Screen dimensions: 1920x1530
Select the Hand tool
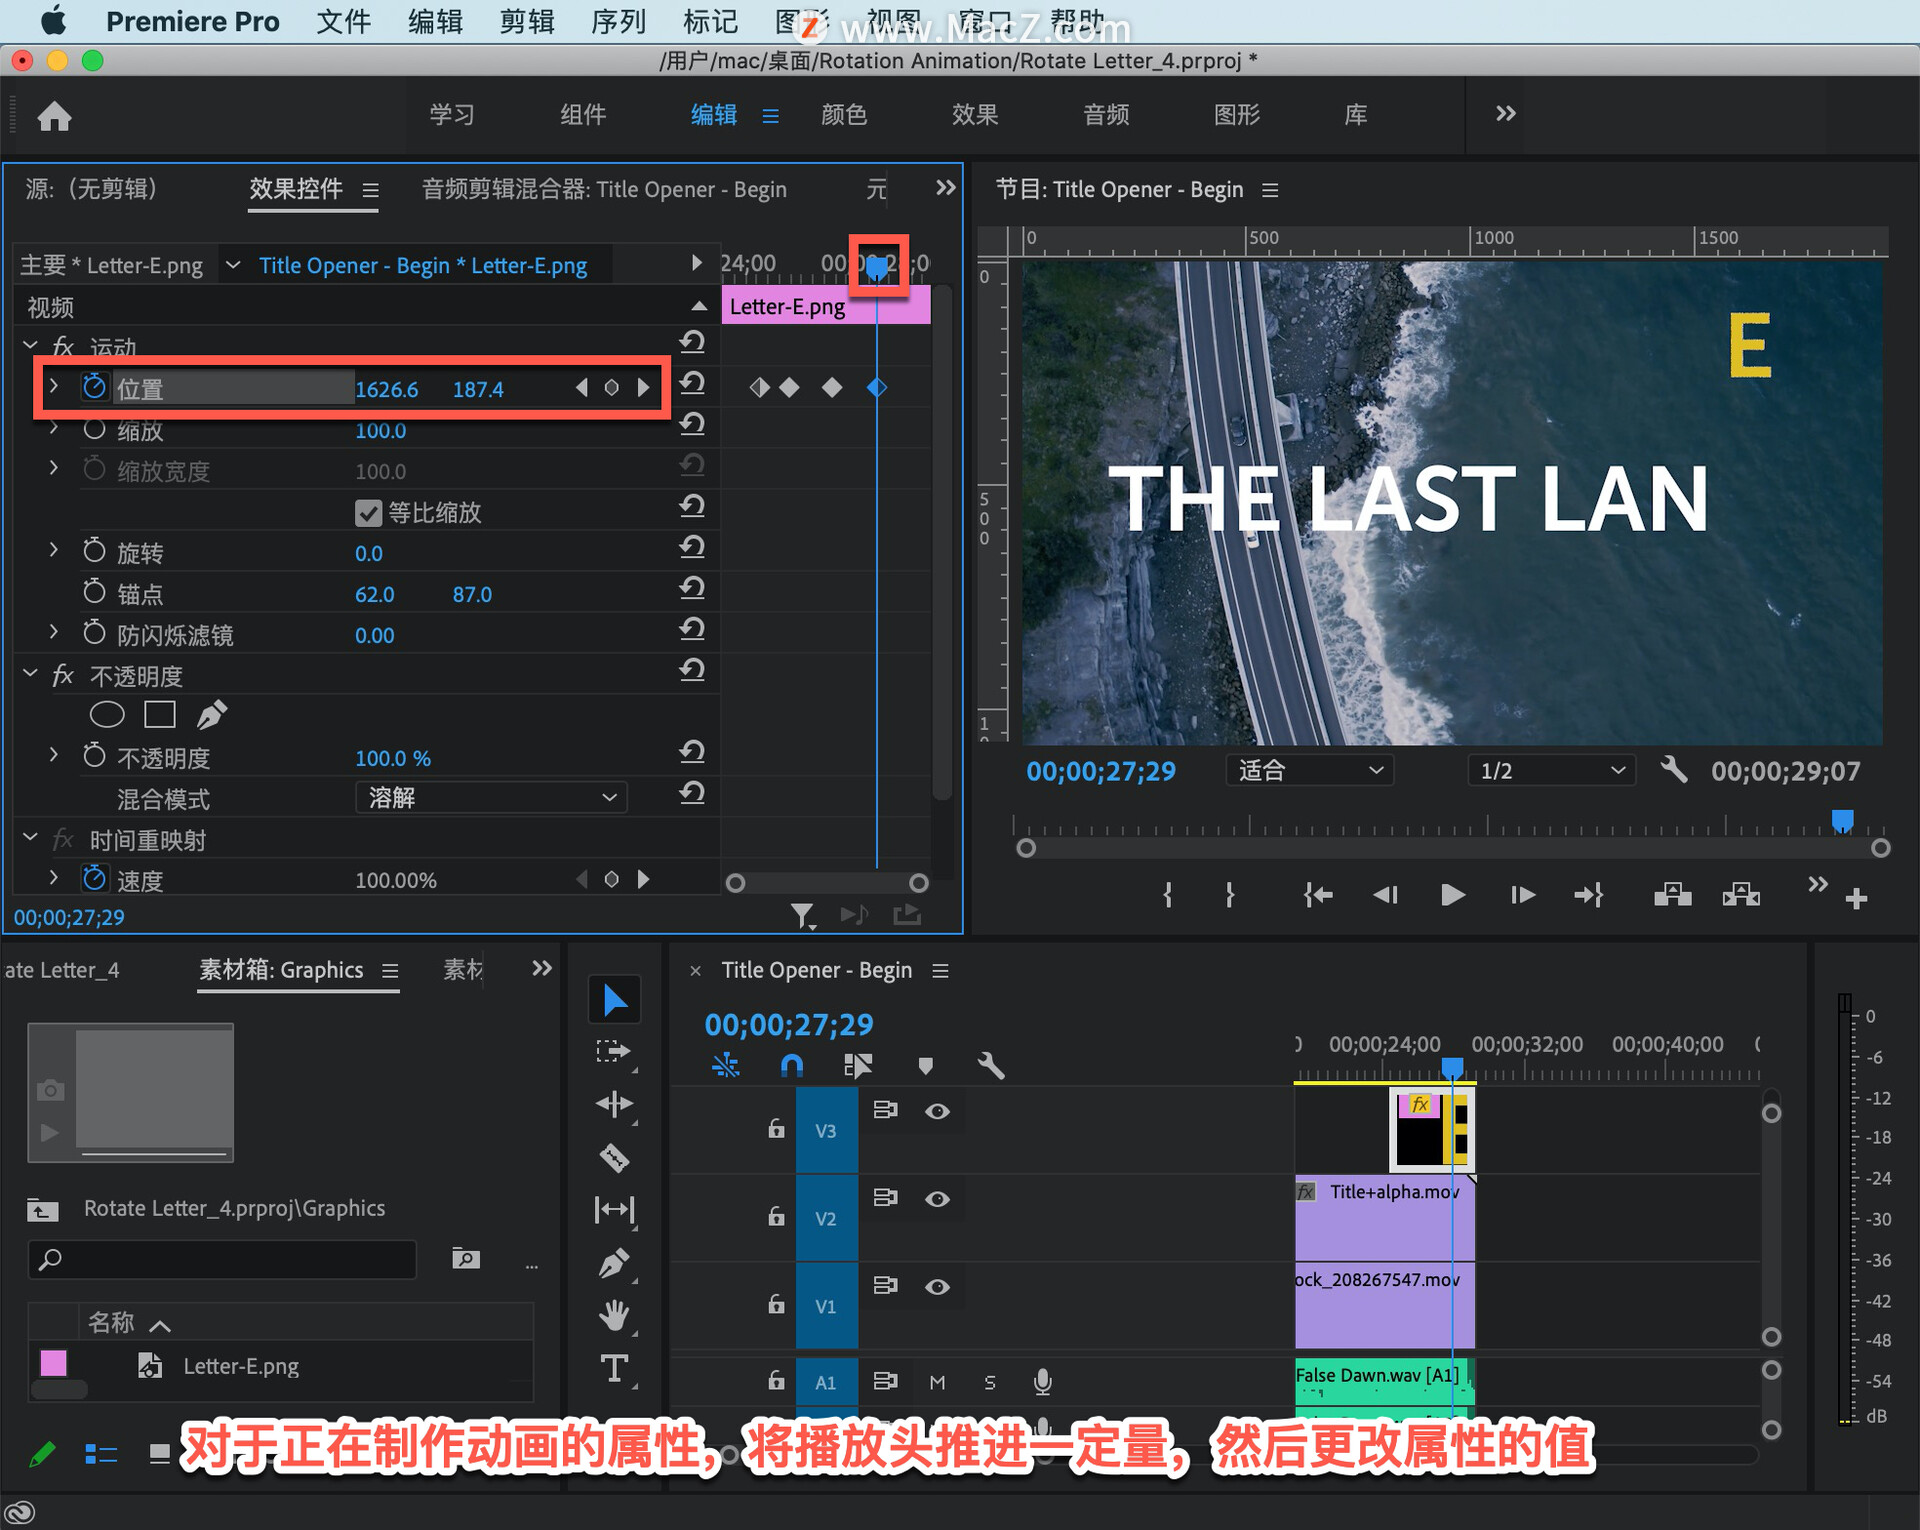614,1316
